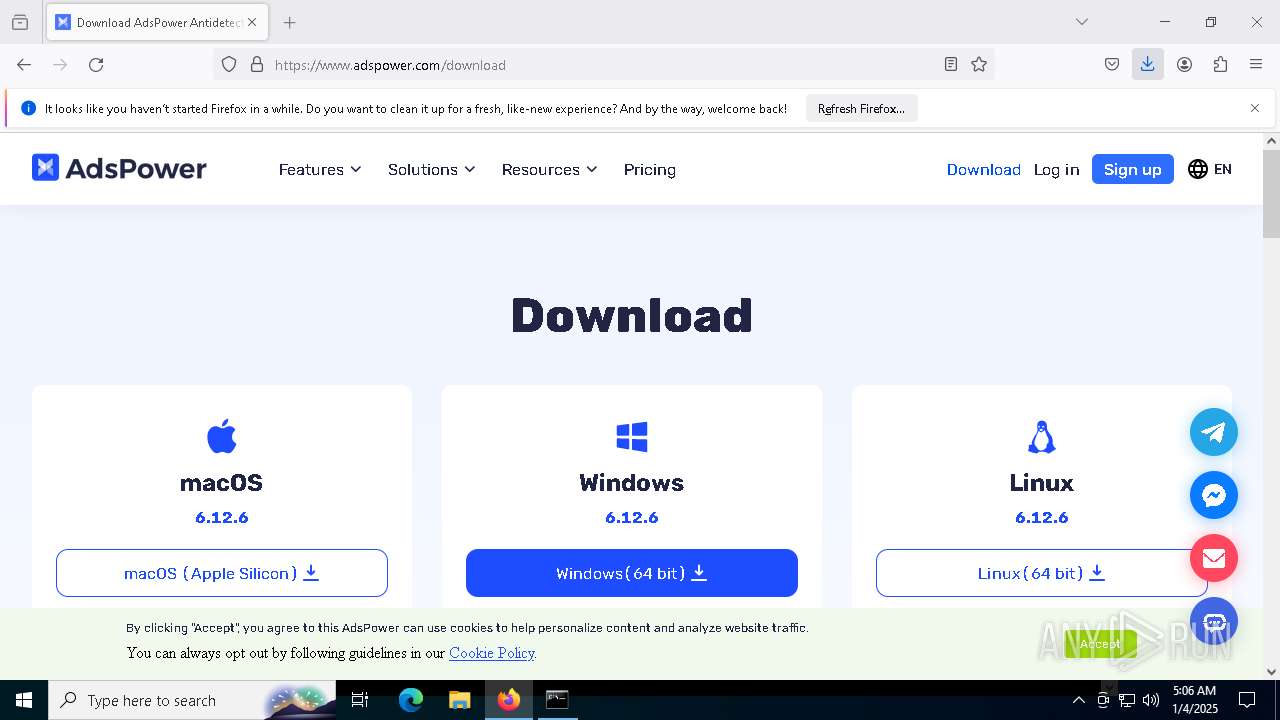Open the Messenger chat bubble

(x=1214, y=495)
